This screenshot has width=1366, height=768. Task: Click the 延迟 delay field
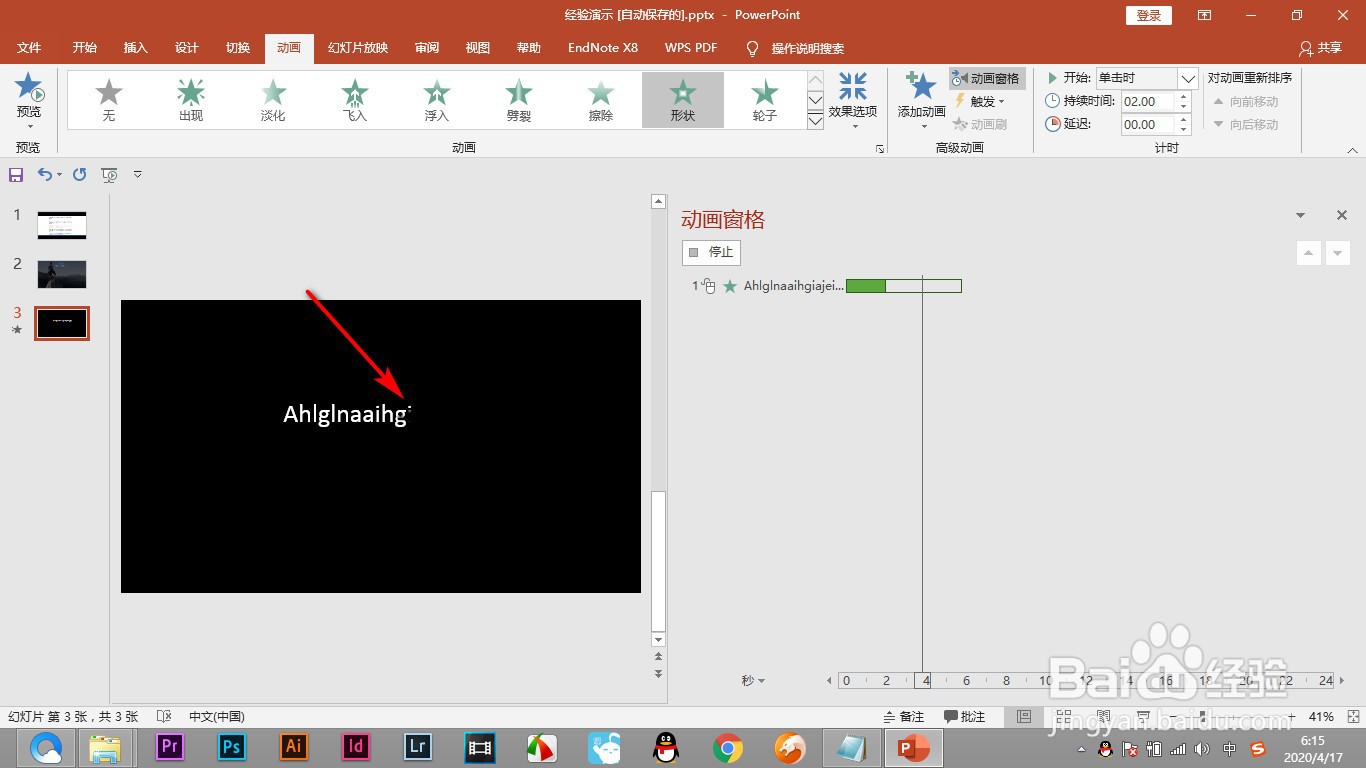1148,124
